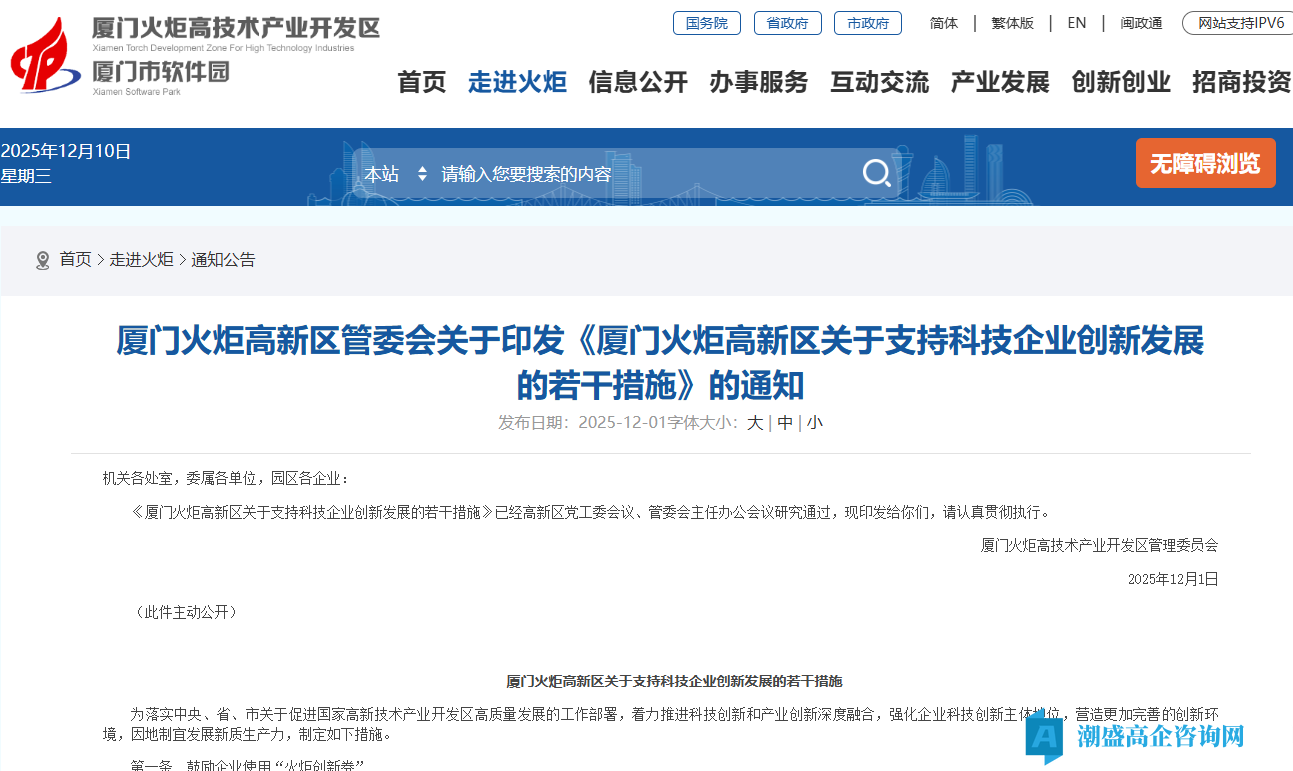Open the 办事服务 section

[x=759, y=83]
